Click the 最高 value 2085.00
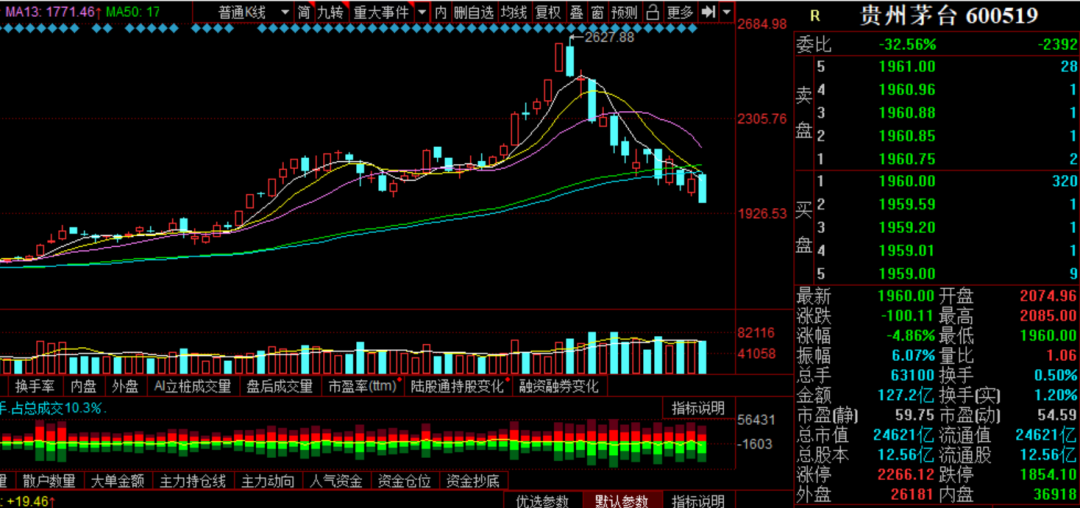This screenshot has width=1080, height=508. 1048,317
